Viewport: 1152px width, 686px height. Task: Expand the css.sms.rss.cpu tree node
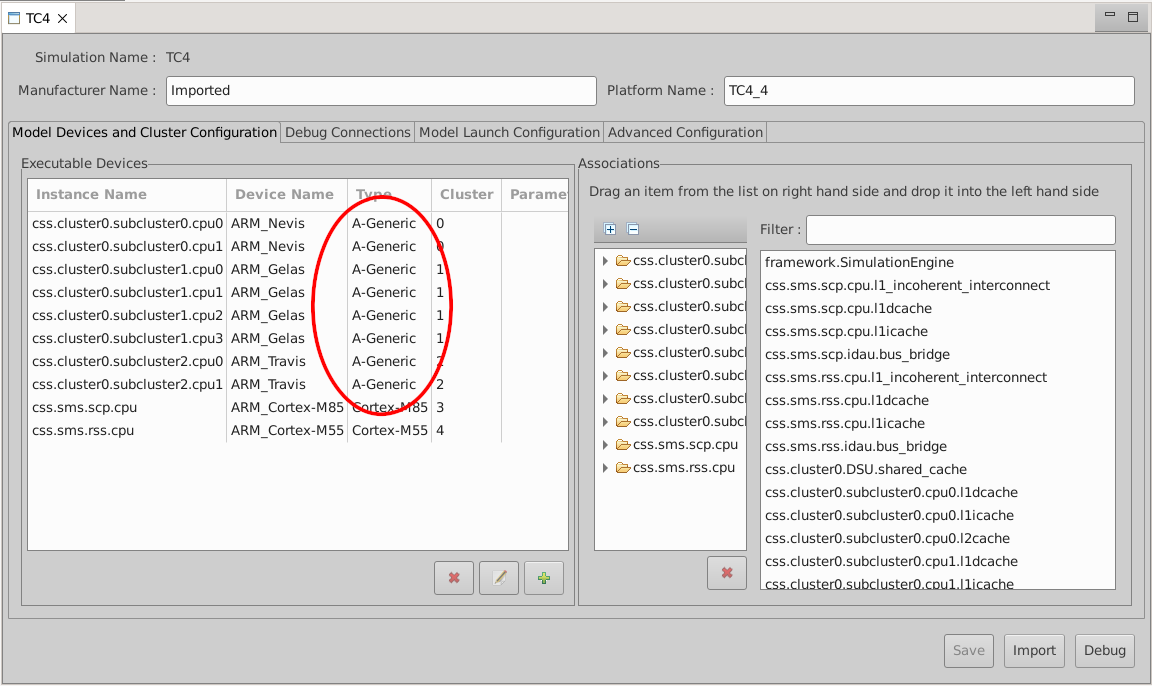[605, 468]
